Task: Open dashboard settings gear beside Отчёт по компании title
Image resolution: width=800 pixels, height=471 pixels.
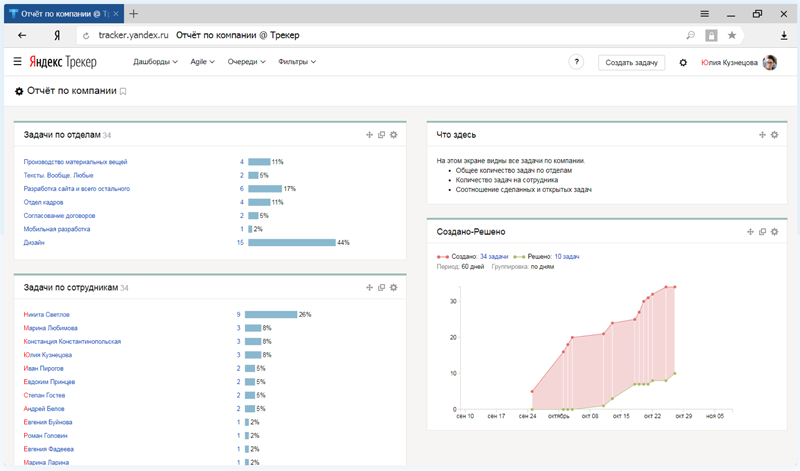Action: 19,91
